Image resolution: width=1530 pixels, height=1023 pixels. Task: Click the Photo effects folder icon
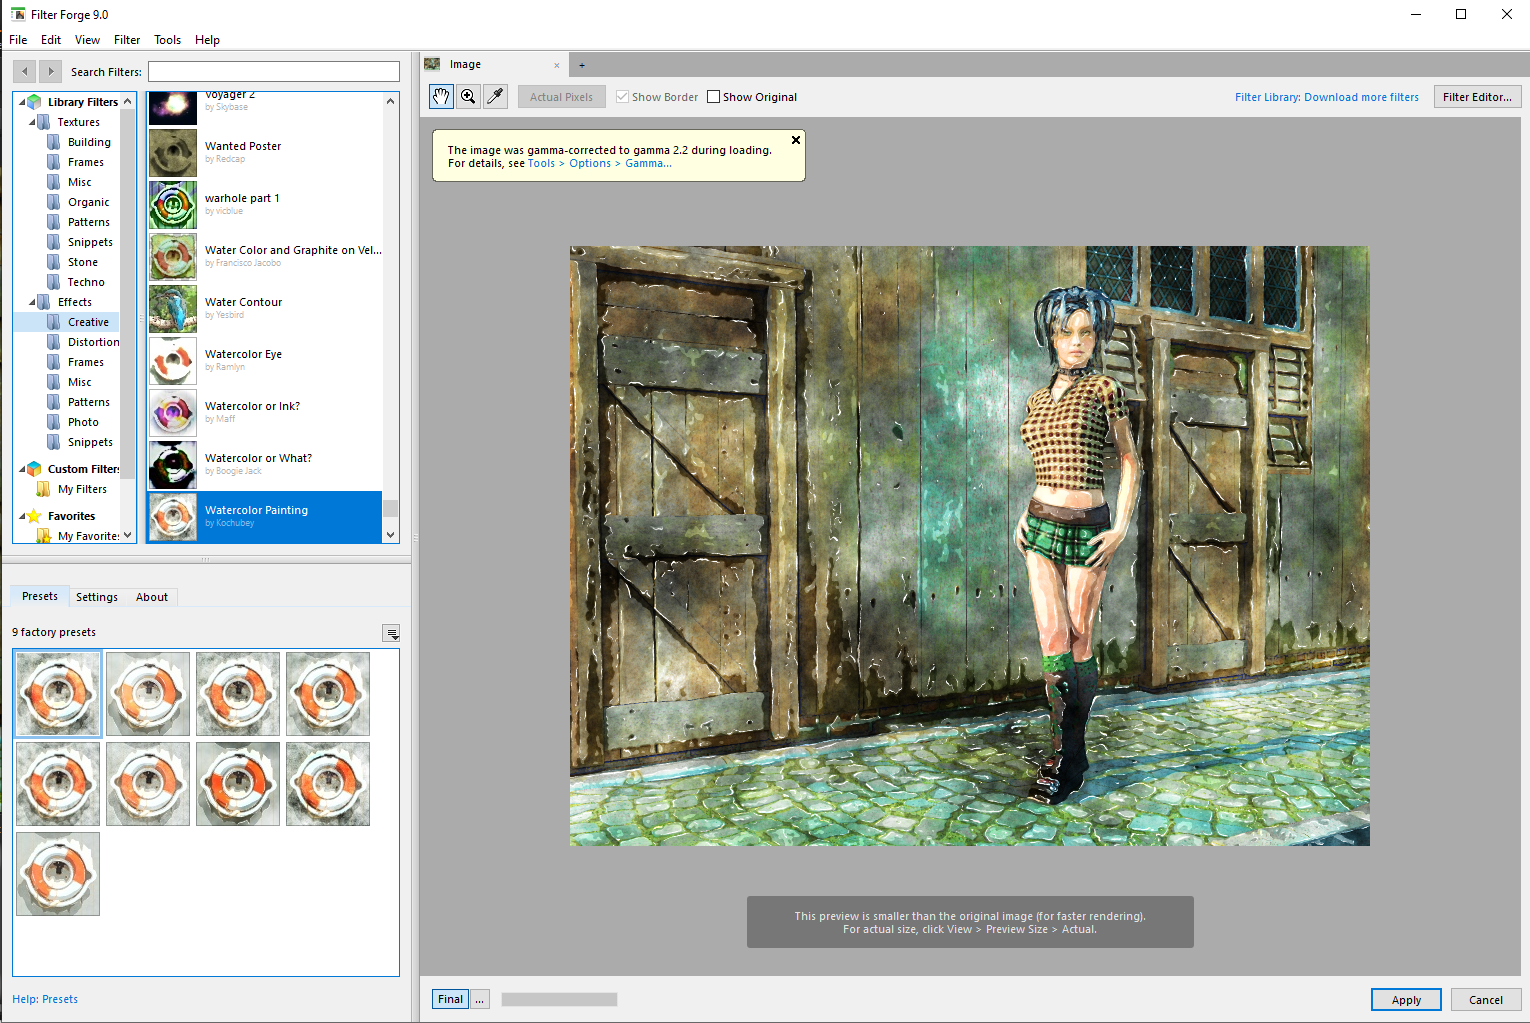pyautogui.click(x=54, y=422)
